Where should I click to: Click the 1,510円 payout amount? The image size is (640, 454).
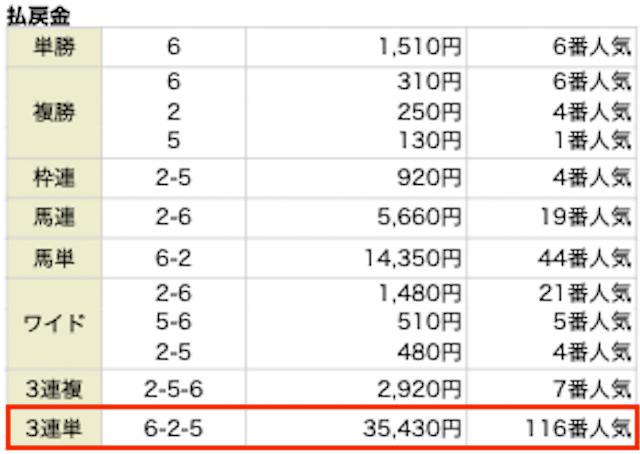pos(420,46)
